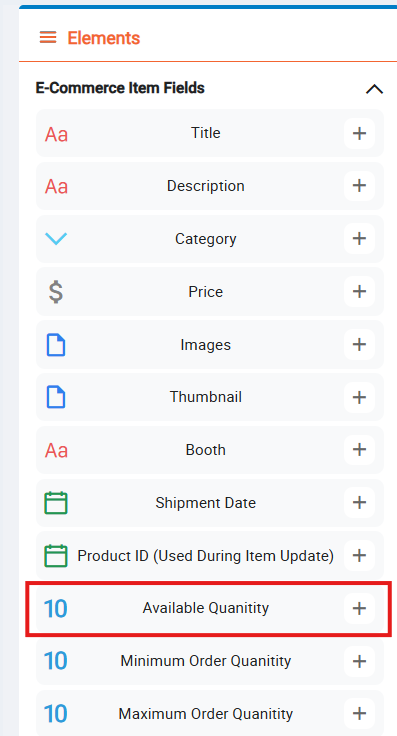
Task: Select the Available Quanitity element row
Action: [210, 608]
